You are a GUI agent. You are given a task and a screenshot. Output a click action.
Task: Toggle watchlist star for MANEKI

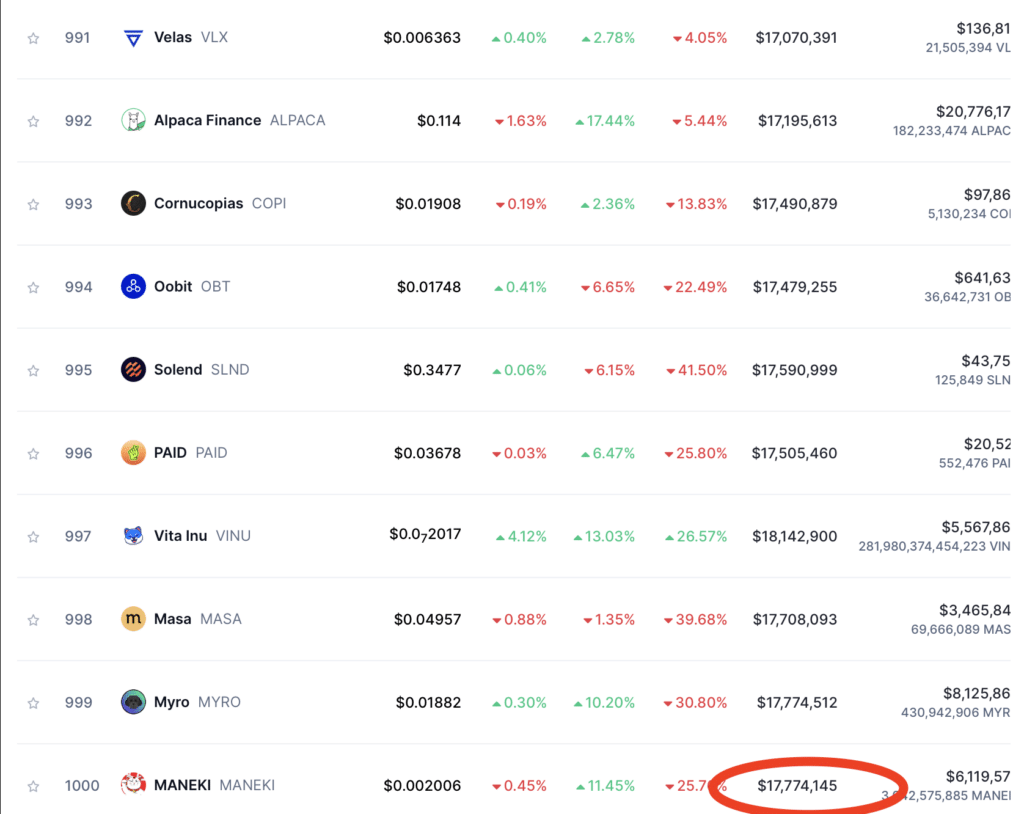click(x=33, y=786)
